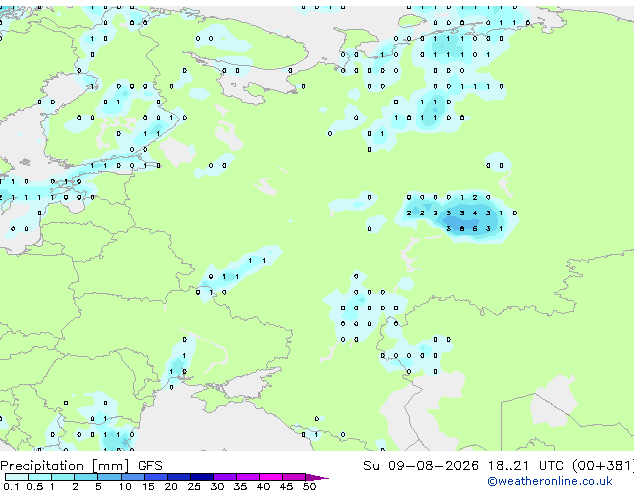This screenshot has height=490, width=634.
Task: Click the legend label "45"
Action: [x=287, y=486]
